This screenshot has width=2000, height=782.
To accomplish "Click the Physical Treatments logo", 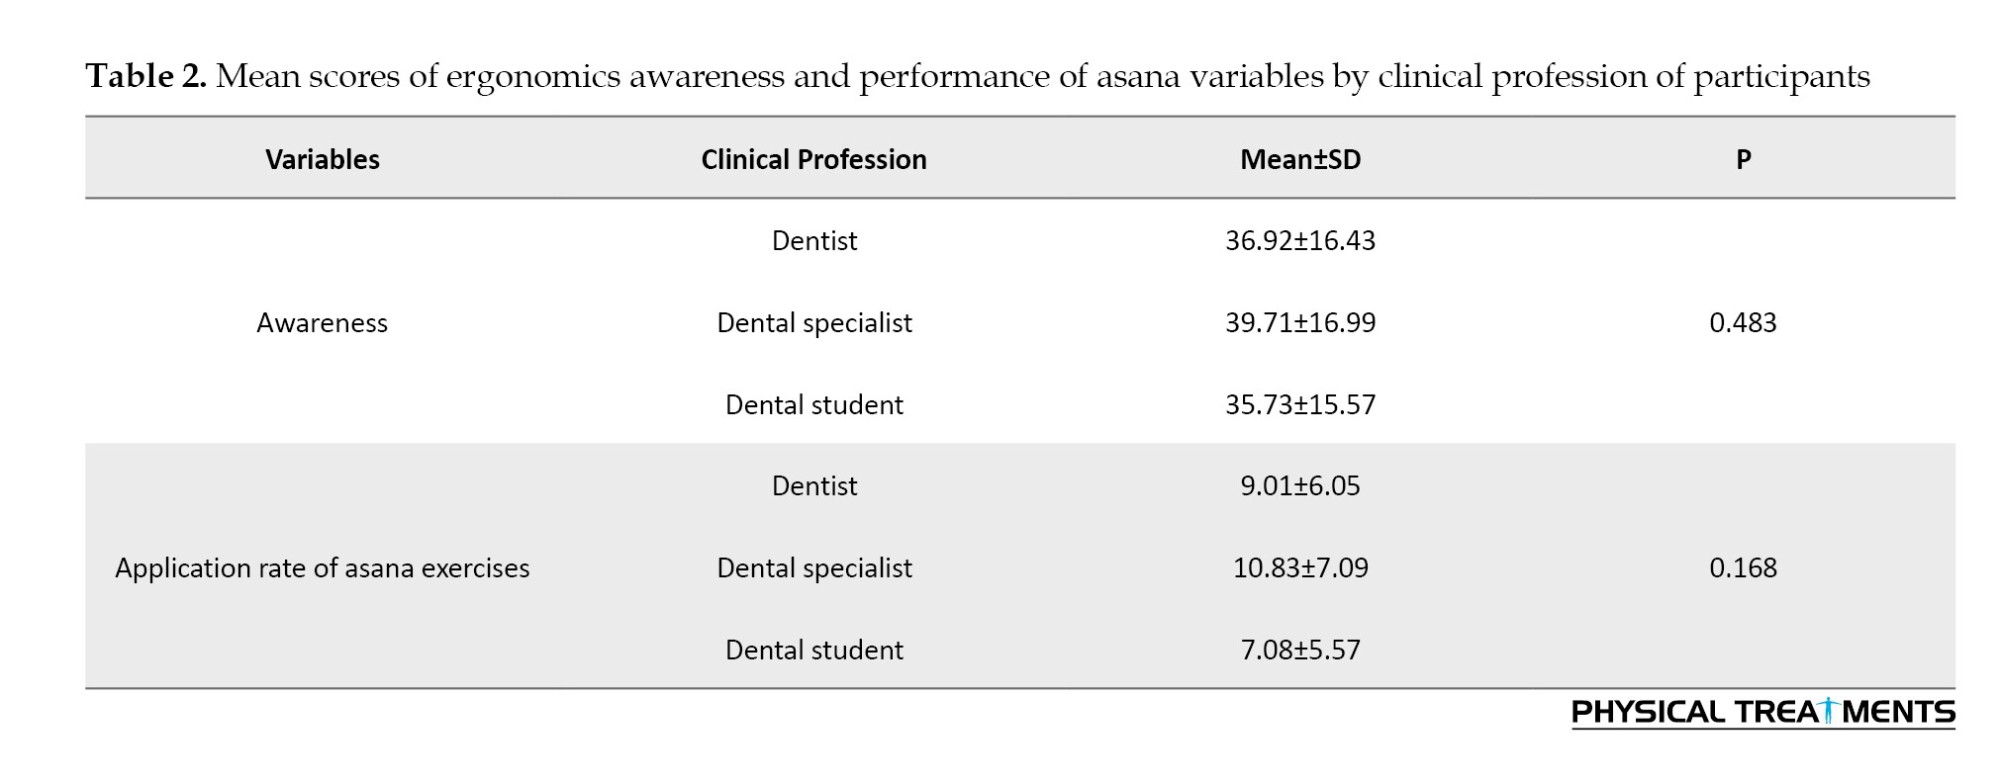I will point(1762,712).
